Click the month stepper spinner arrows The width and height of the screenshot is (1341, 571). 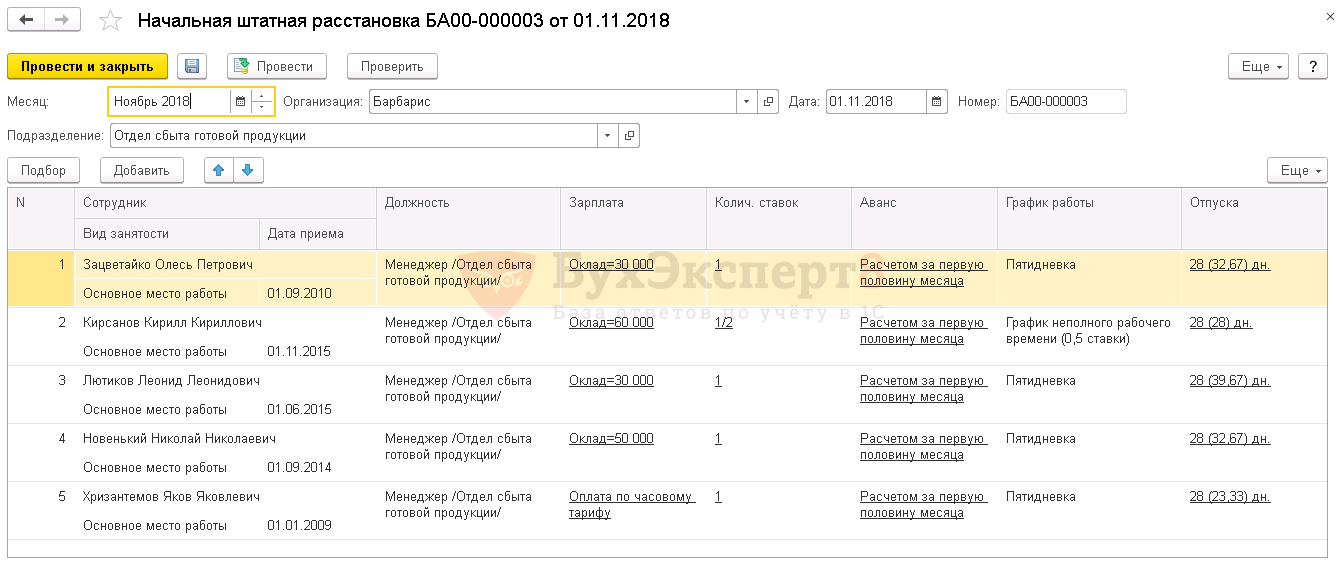[x=262, y=101]
